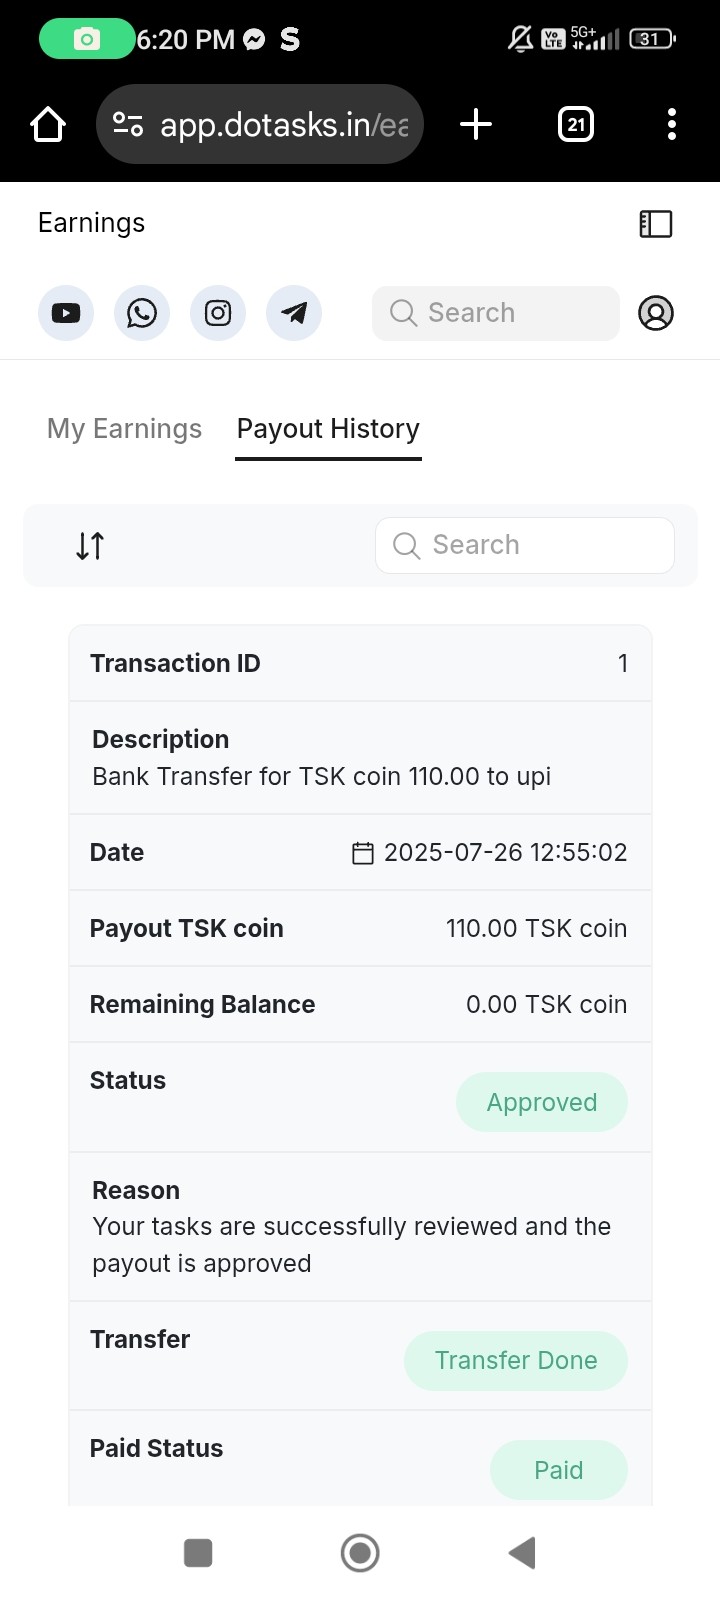720x1600 pixels.
Task: Tap the Transfer Done badge
Action: tap(516, 1360)
